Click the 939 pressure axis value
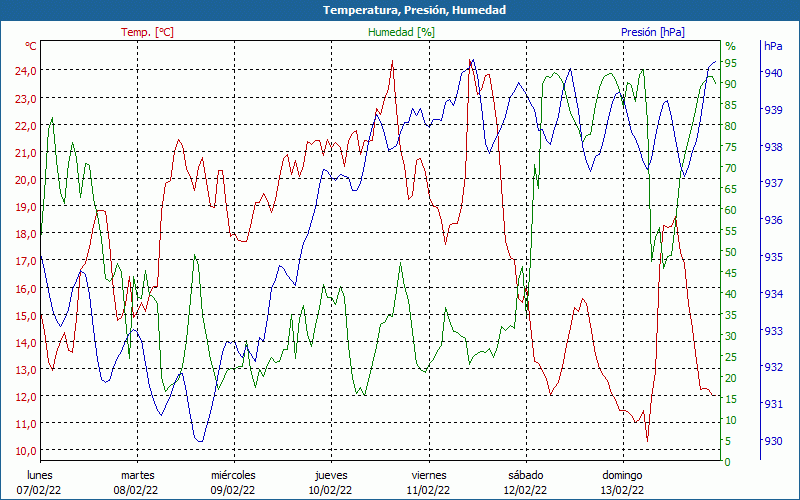The height and width of the screenshot is (500, 800). coord(773,110)
